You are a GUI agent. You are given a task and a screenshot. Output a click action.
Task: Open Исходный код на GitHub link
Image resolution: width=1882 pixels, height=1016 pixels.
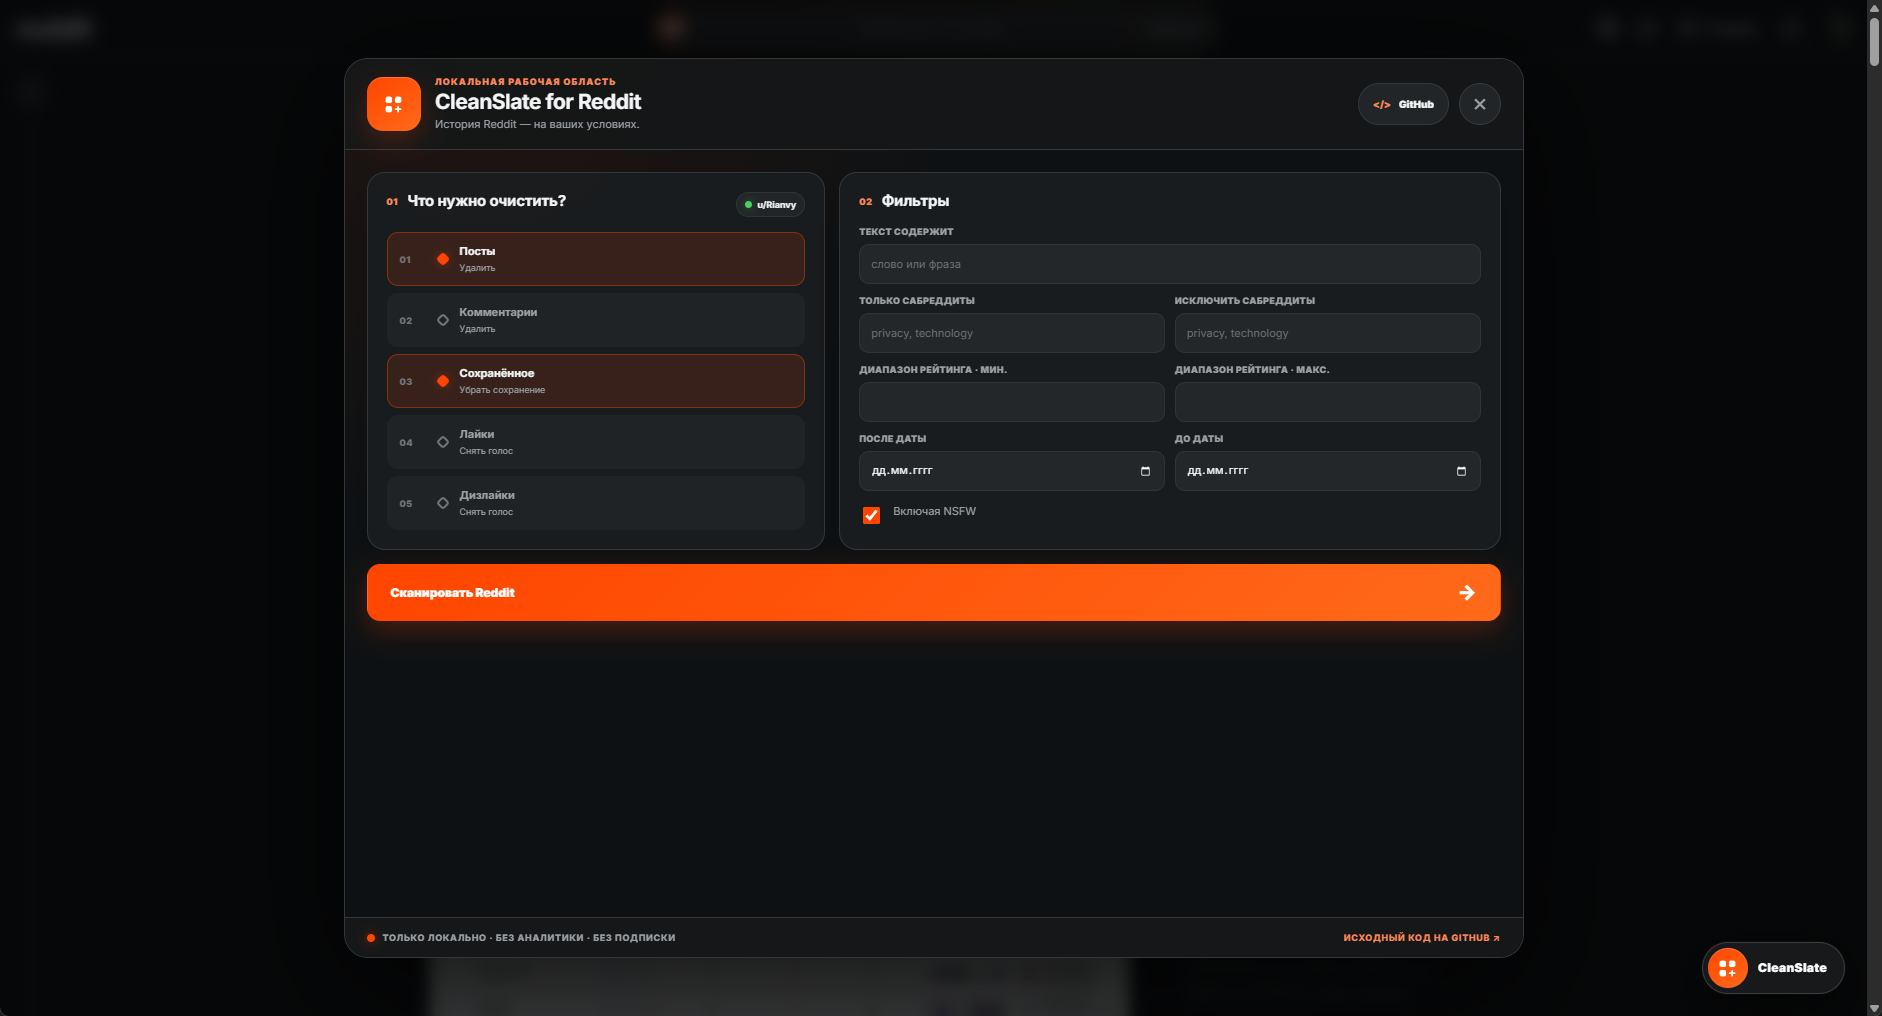coord(1421,938)
